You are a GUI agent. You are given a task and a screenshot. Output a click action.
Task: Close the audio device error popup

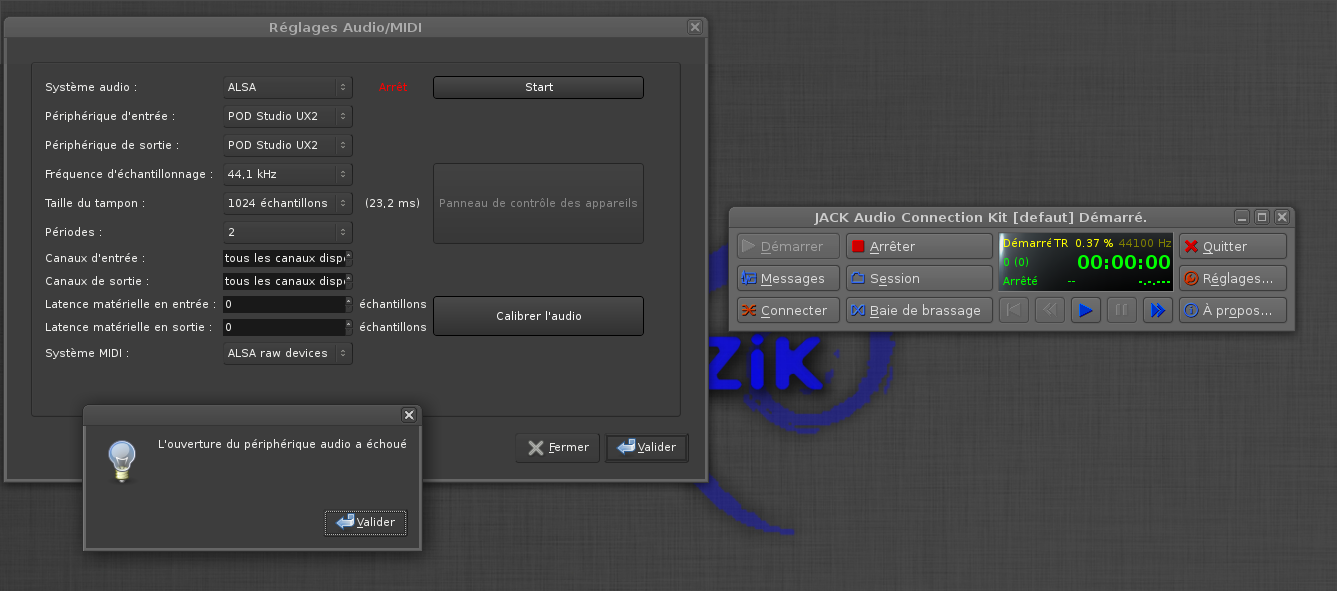click(409, 415)
